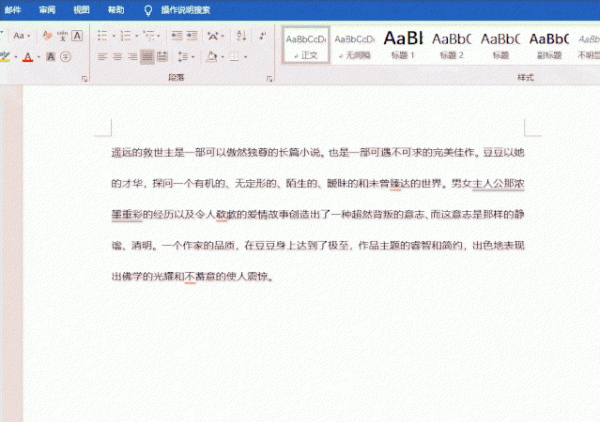600x422 pixels.
Task: Open 段落 paragraph dialog launcher
Action: click(x=269, y=79)
